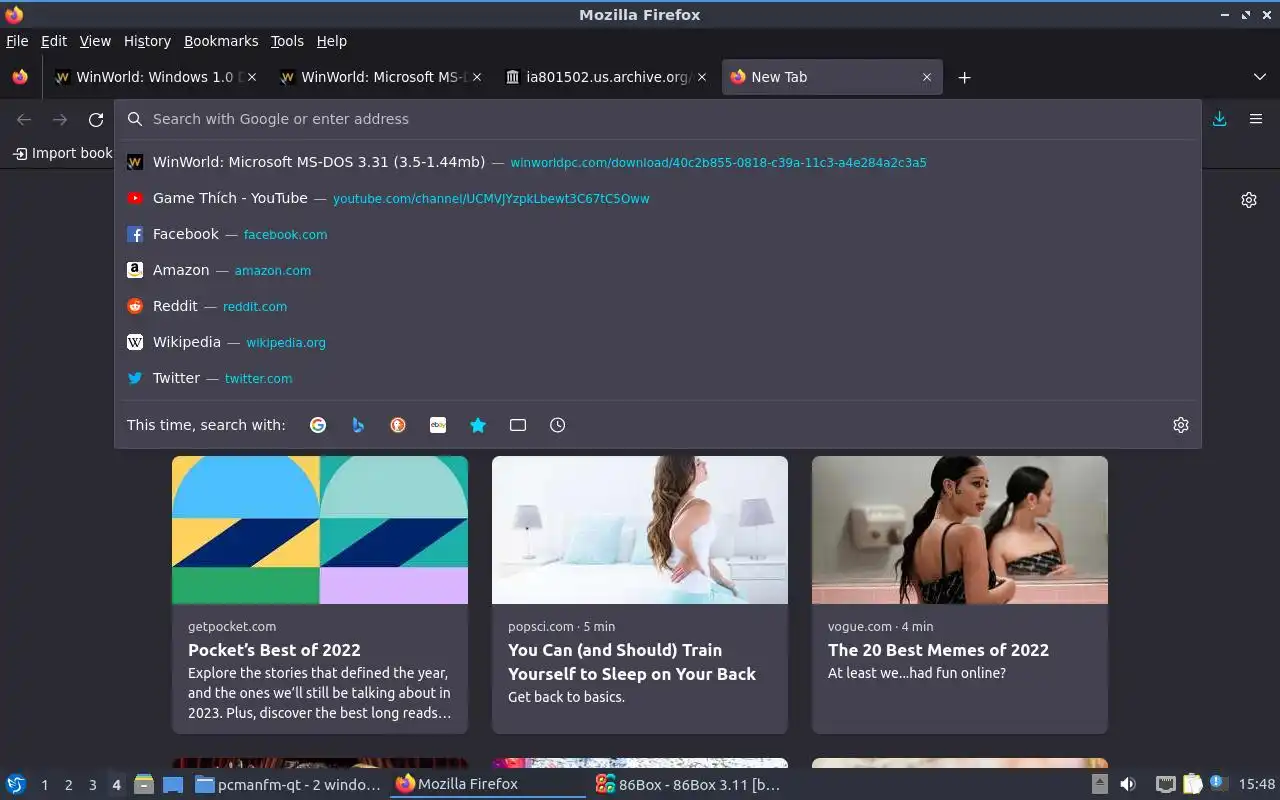The width and height of the screenshot is (1280, 800).
Task: Open The 20 Best Memes of 2022 title
Action: [x=938, y=650]
